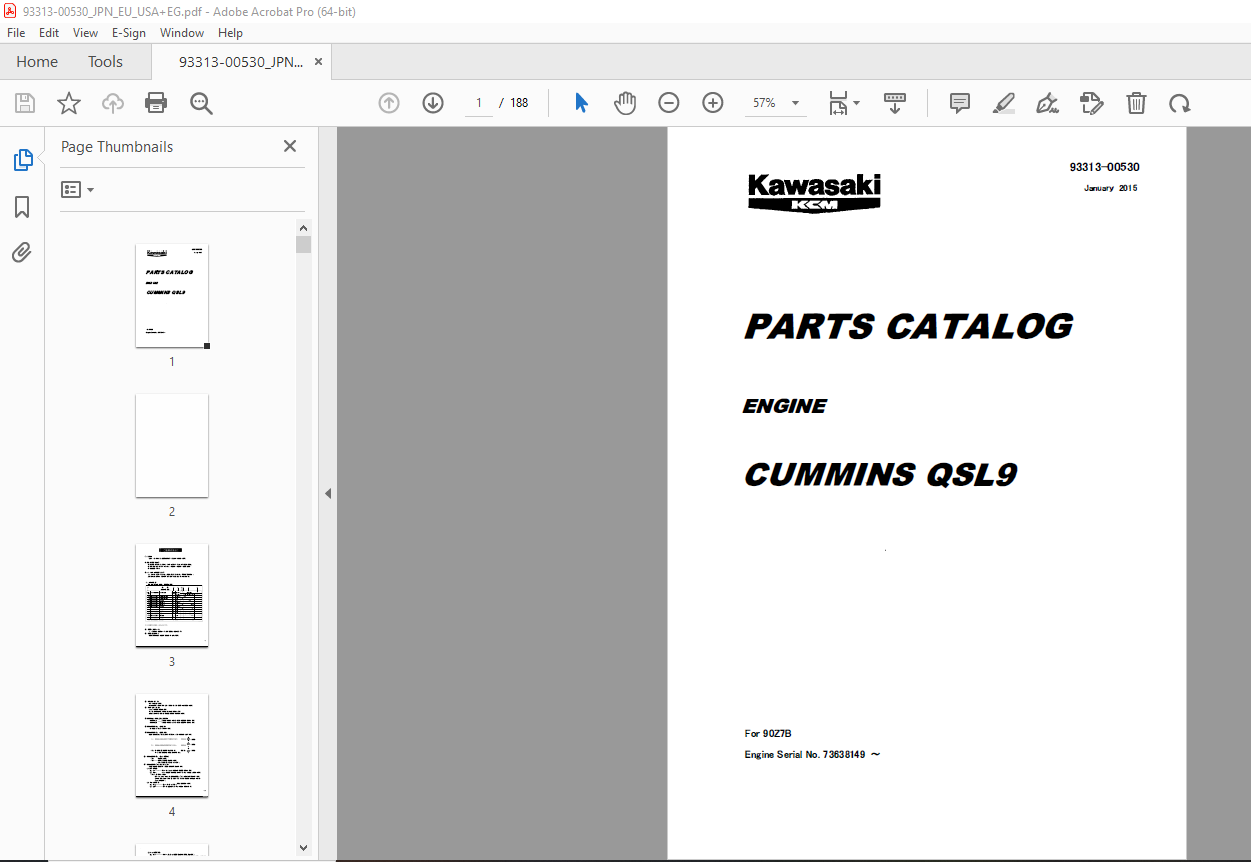
Task: Click the January 2015 date text
Action: click(1110, 188)
